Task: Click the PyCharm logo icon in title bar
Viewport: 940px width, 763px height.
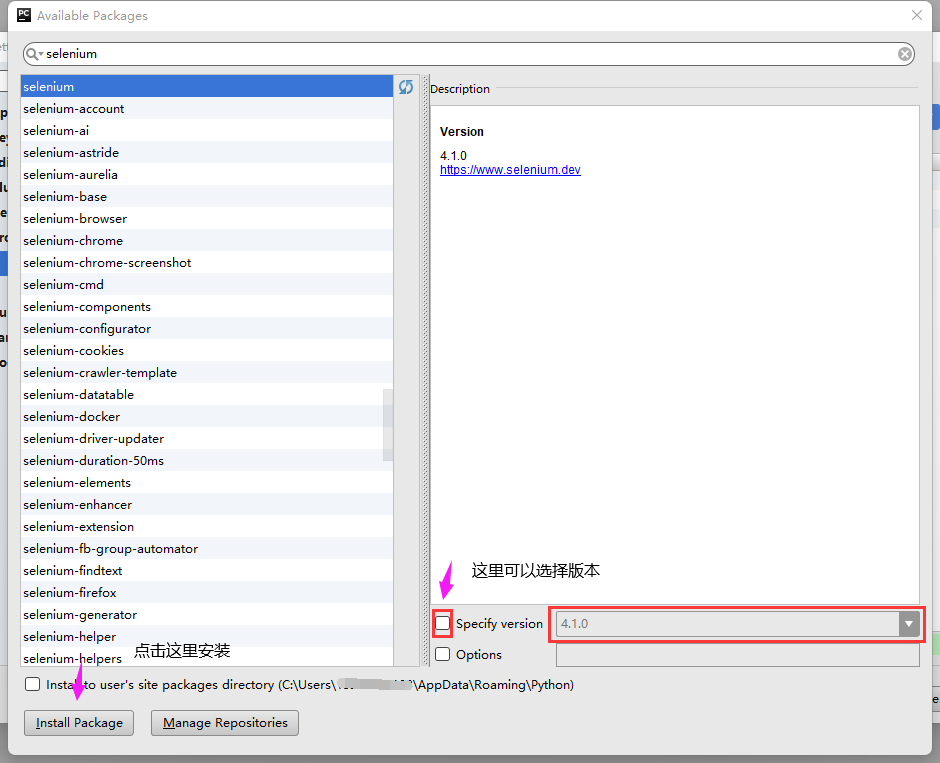Action: click(x=23, y=15)
